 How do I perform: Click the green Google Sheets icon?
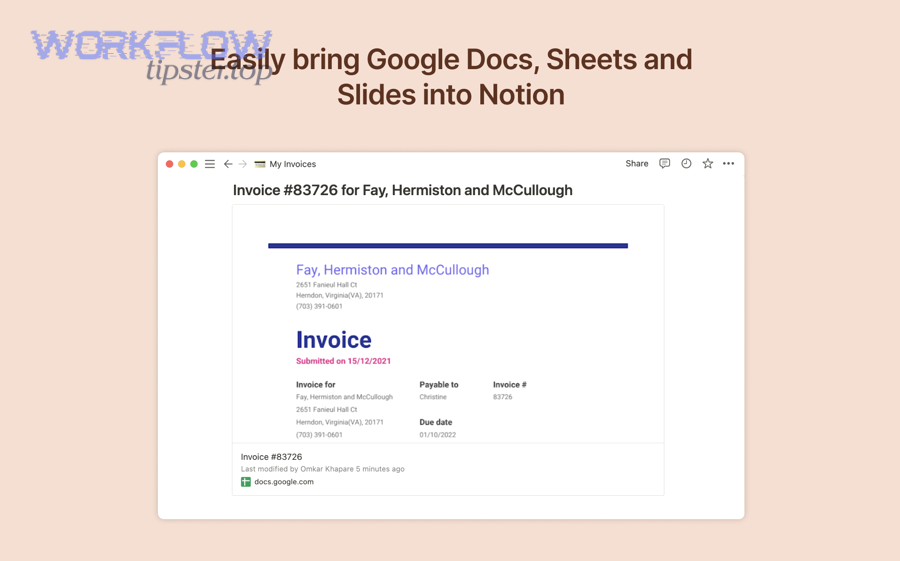click(246, 482)
